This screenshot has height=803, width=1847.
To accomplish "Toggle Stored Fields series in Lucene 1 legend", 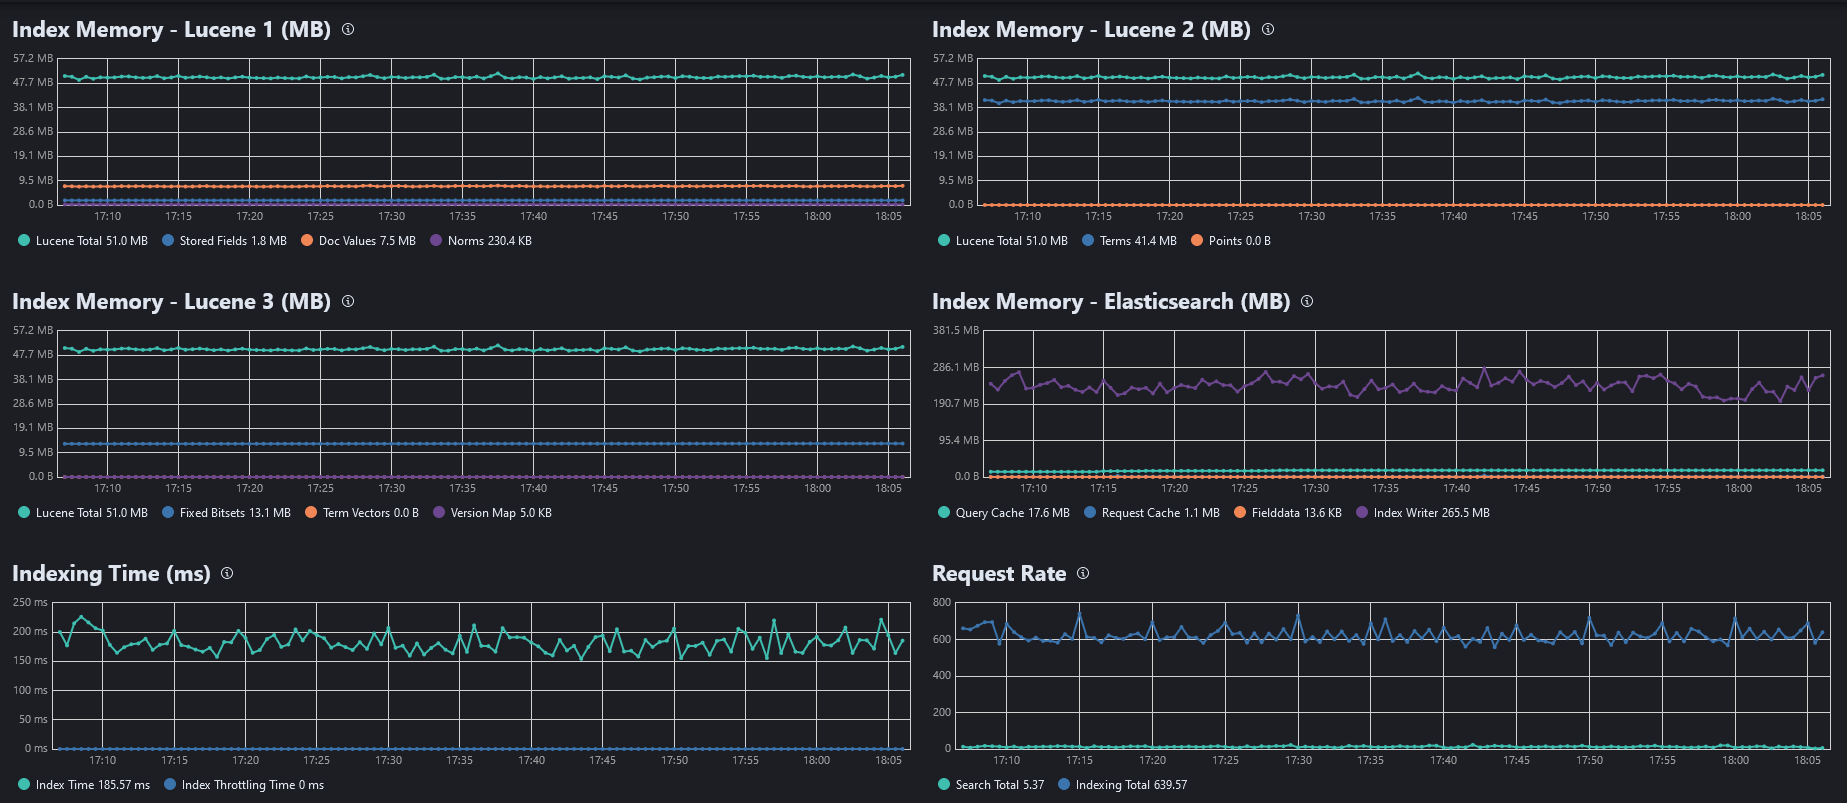I will click(x=224, y=241).
